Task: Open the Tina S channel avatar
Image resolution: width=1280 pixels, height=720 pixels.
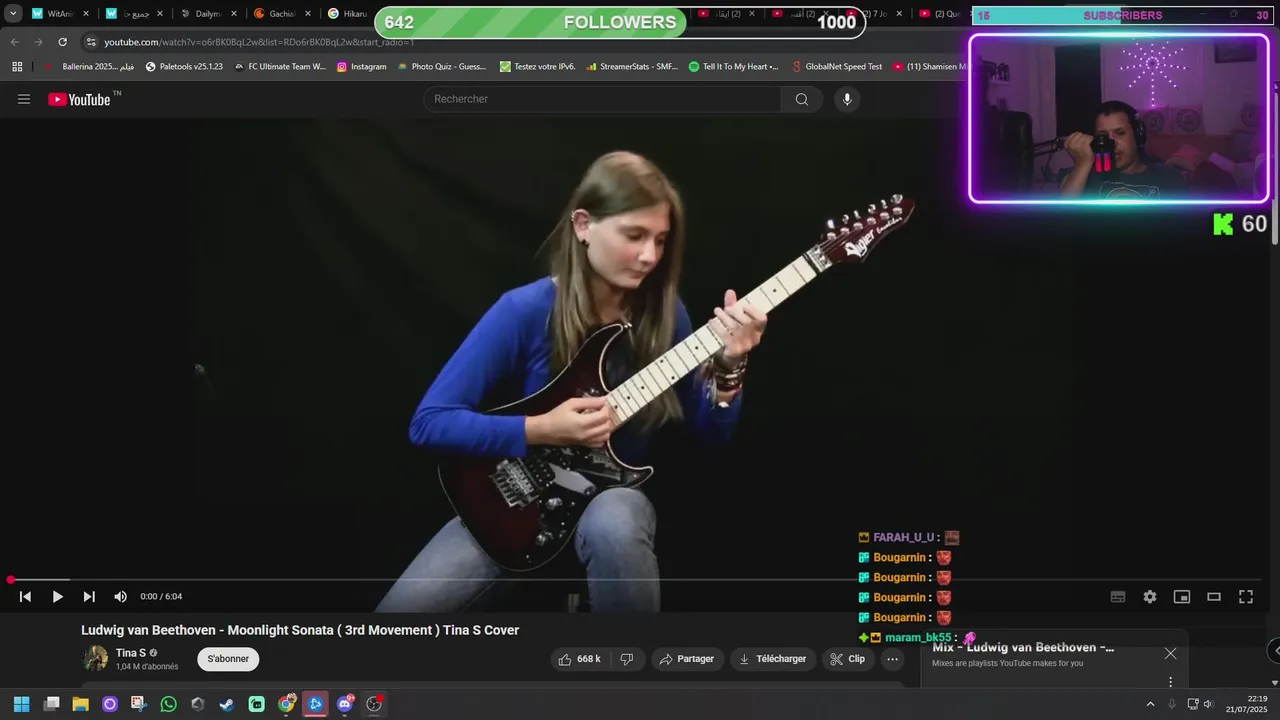Action: (96, 658)
